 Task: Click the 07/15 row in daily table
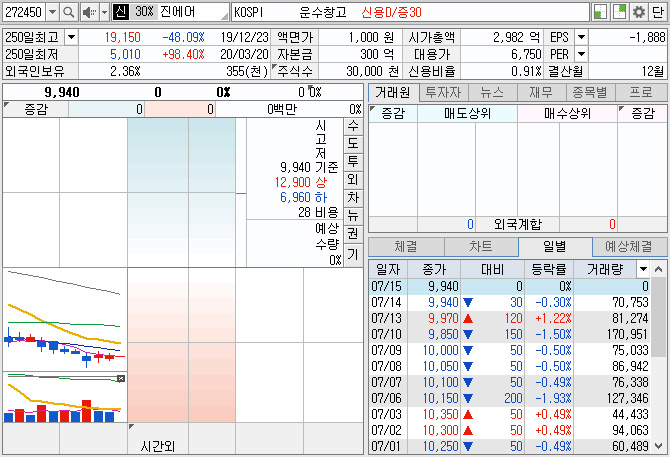(x=509, y=286)
